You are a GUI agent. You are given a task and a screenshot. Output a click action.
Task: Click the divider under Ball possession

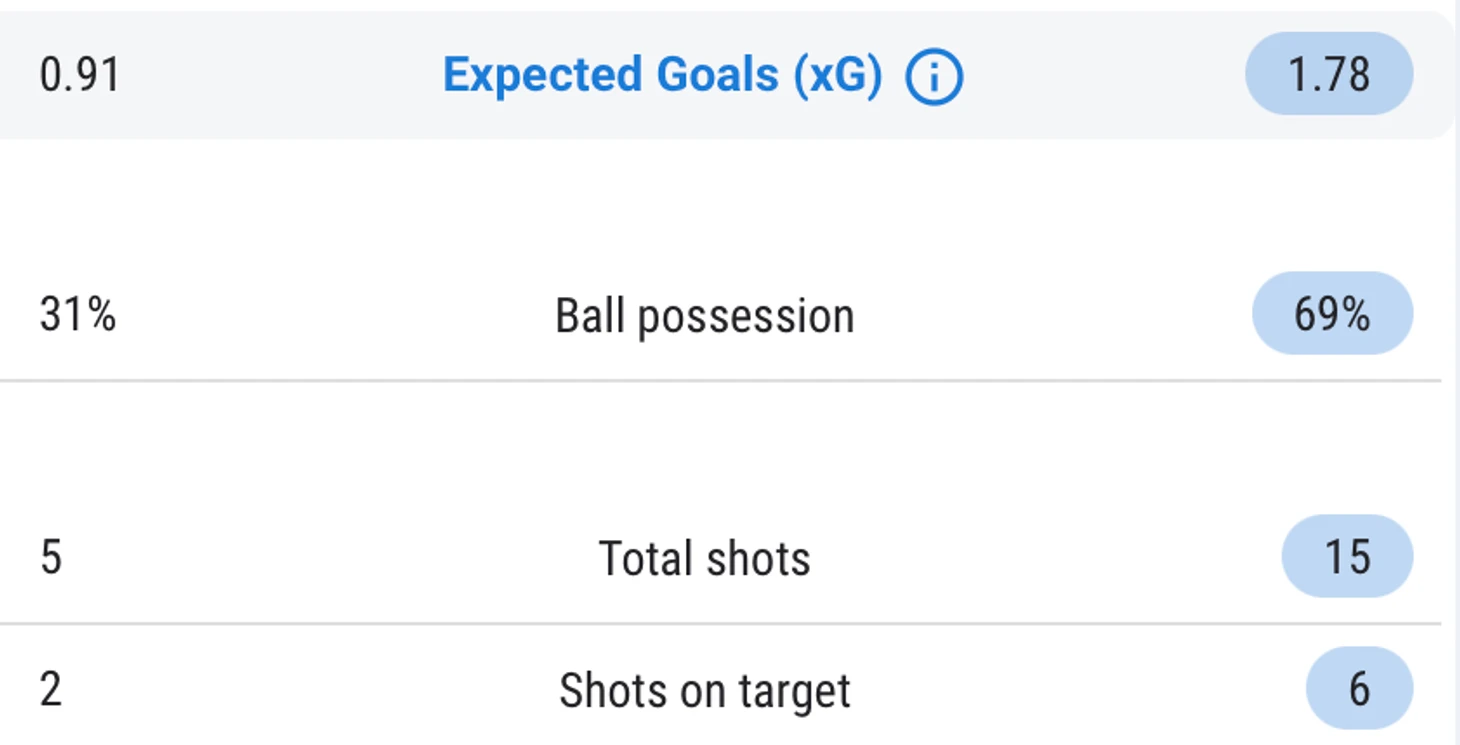point(720,381)
